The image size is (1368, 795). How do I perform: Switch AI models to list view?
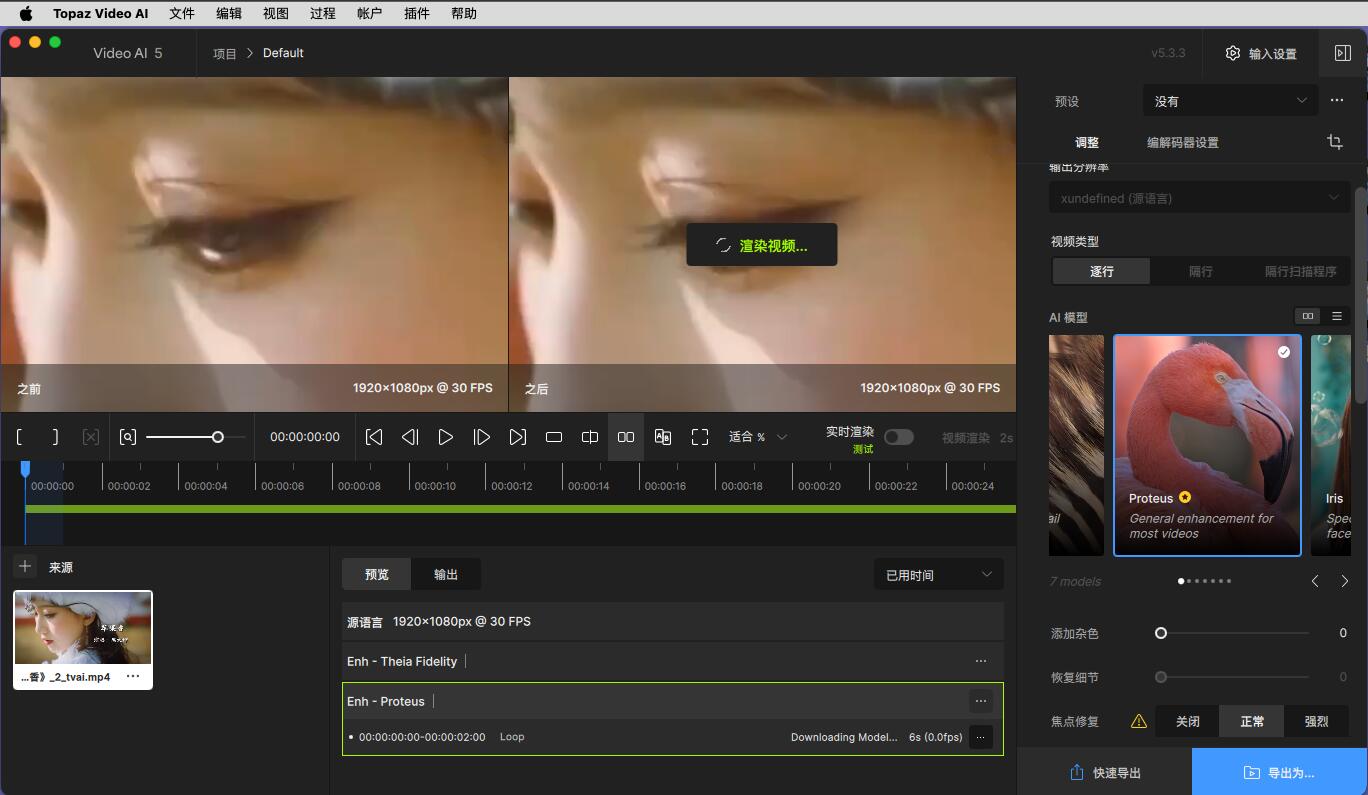(x=1337, y=316)
